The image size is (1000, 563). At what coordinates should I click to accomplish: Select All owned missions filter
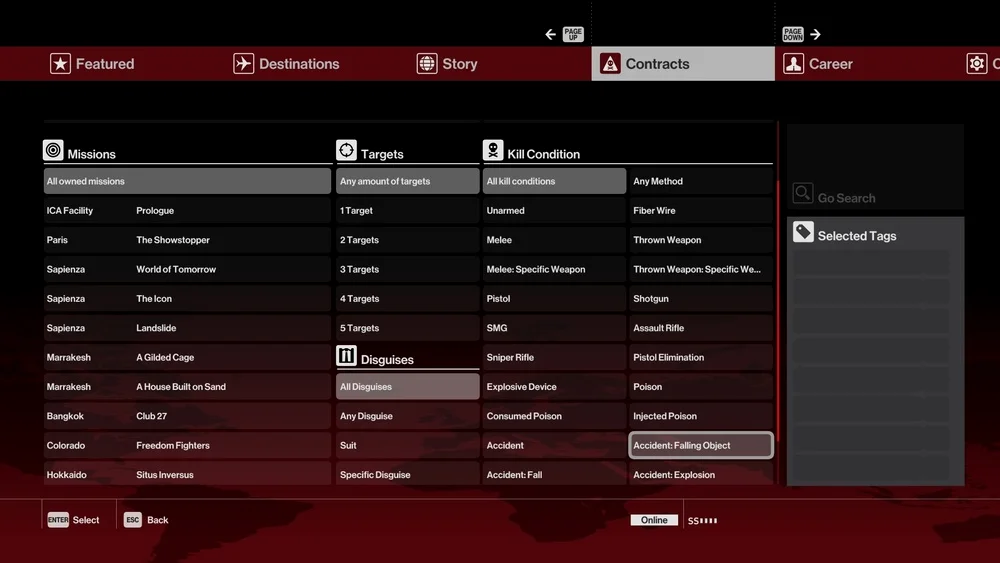188,181
